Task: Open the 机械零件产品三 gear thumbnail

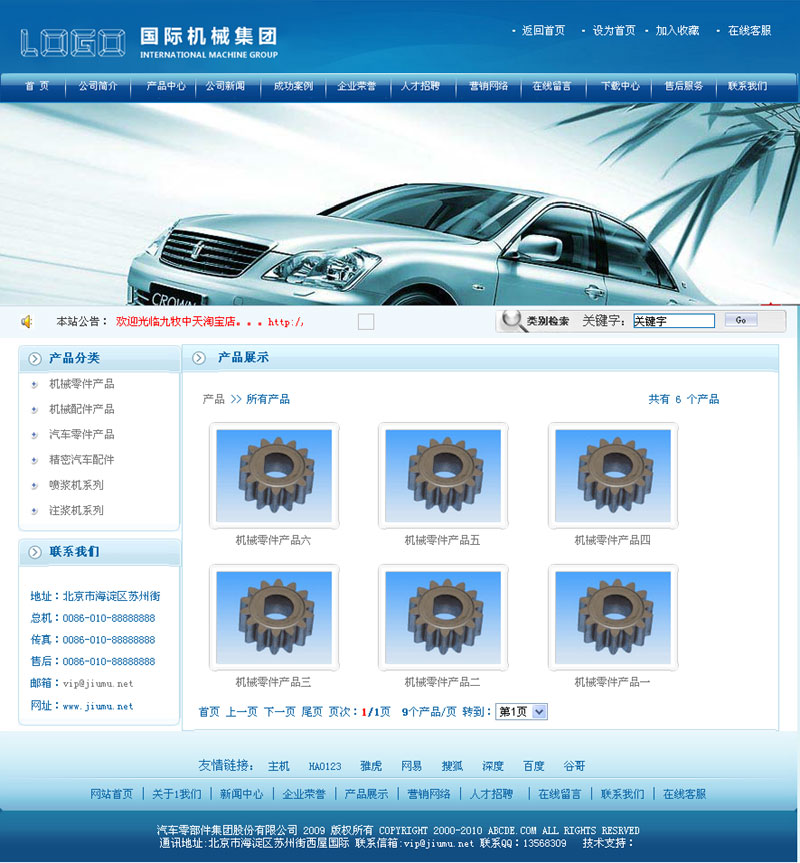Action: click(274, 618)
